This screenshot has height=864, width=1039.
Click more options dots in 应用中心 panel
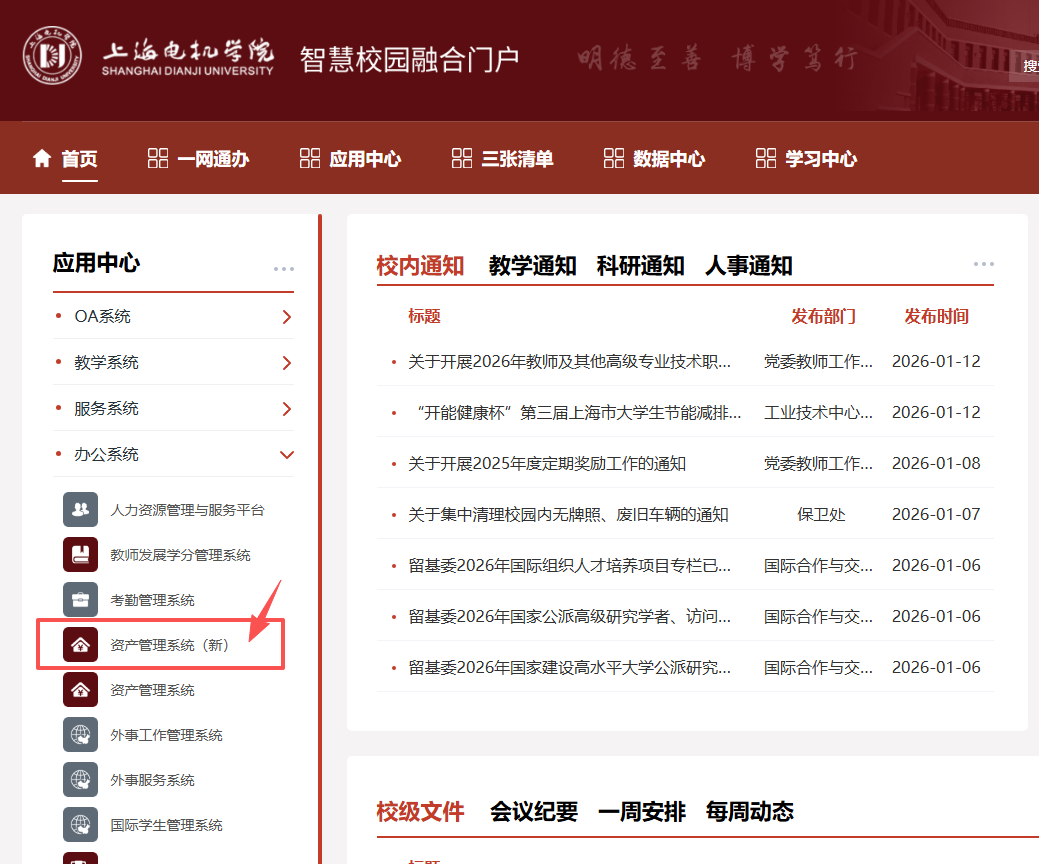(284, 269)
